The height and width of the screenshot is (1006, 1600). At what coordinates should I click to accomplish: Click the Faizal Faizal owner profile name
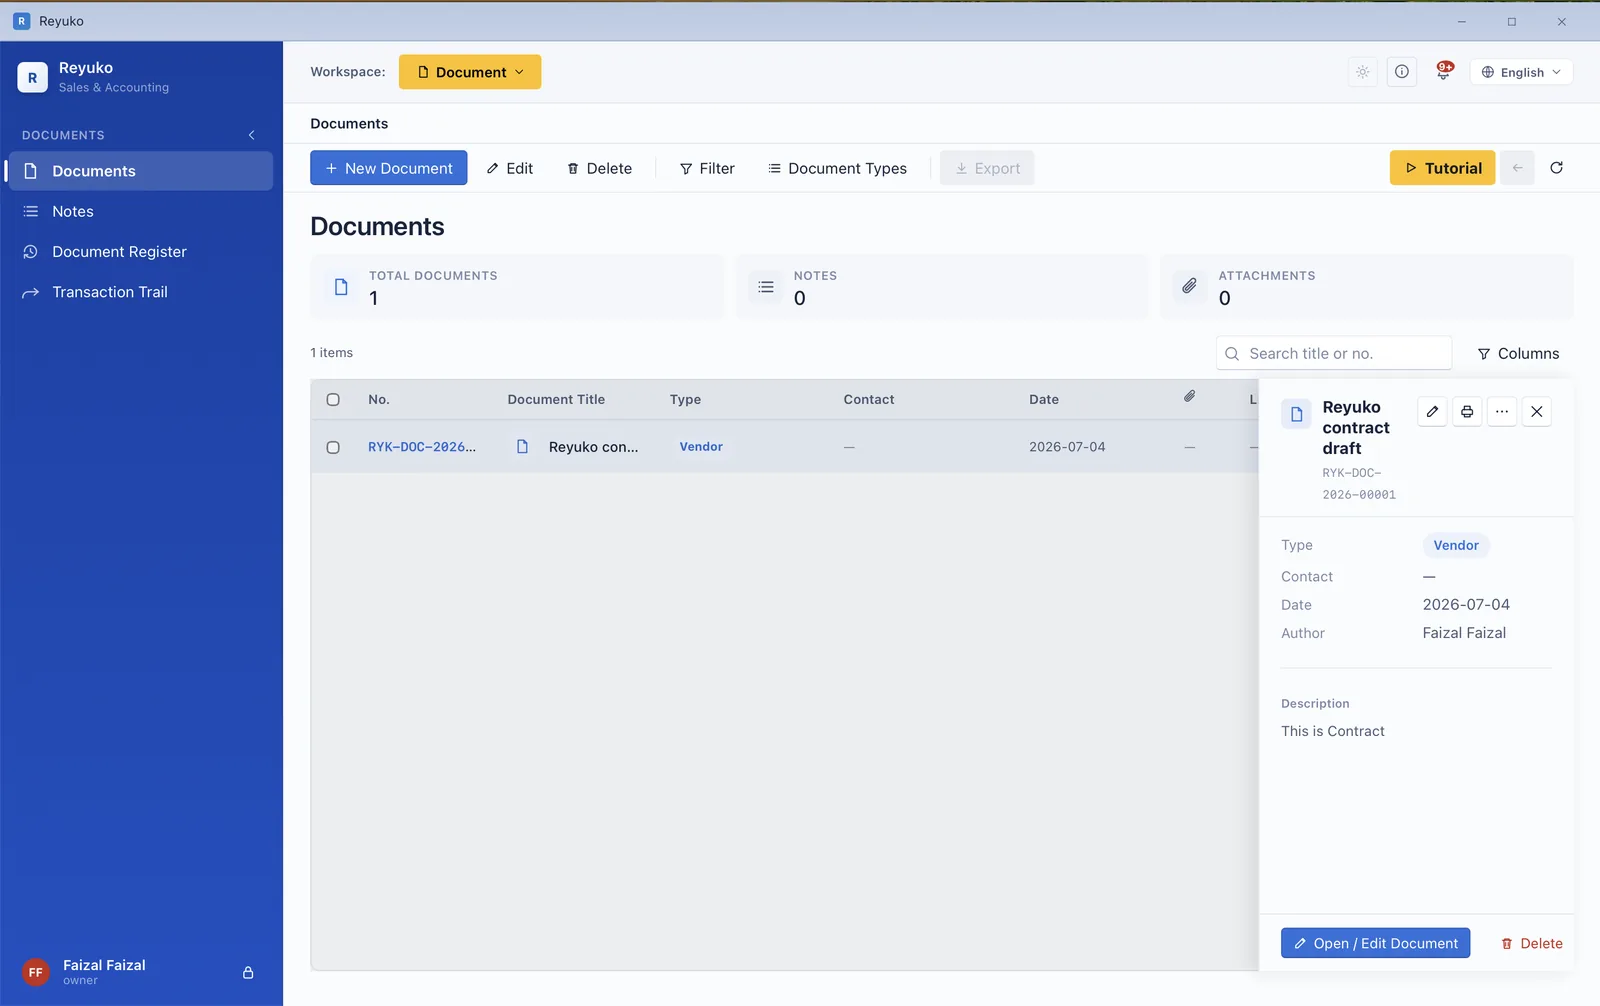tap(104, 965)
